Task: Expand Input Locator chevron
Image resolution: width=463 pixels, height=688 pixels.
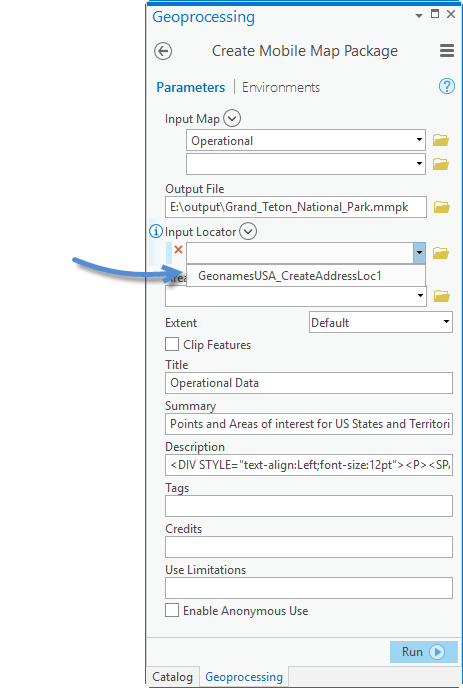Action: coord(248,231)
